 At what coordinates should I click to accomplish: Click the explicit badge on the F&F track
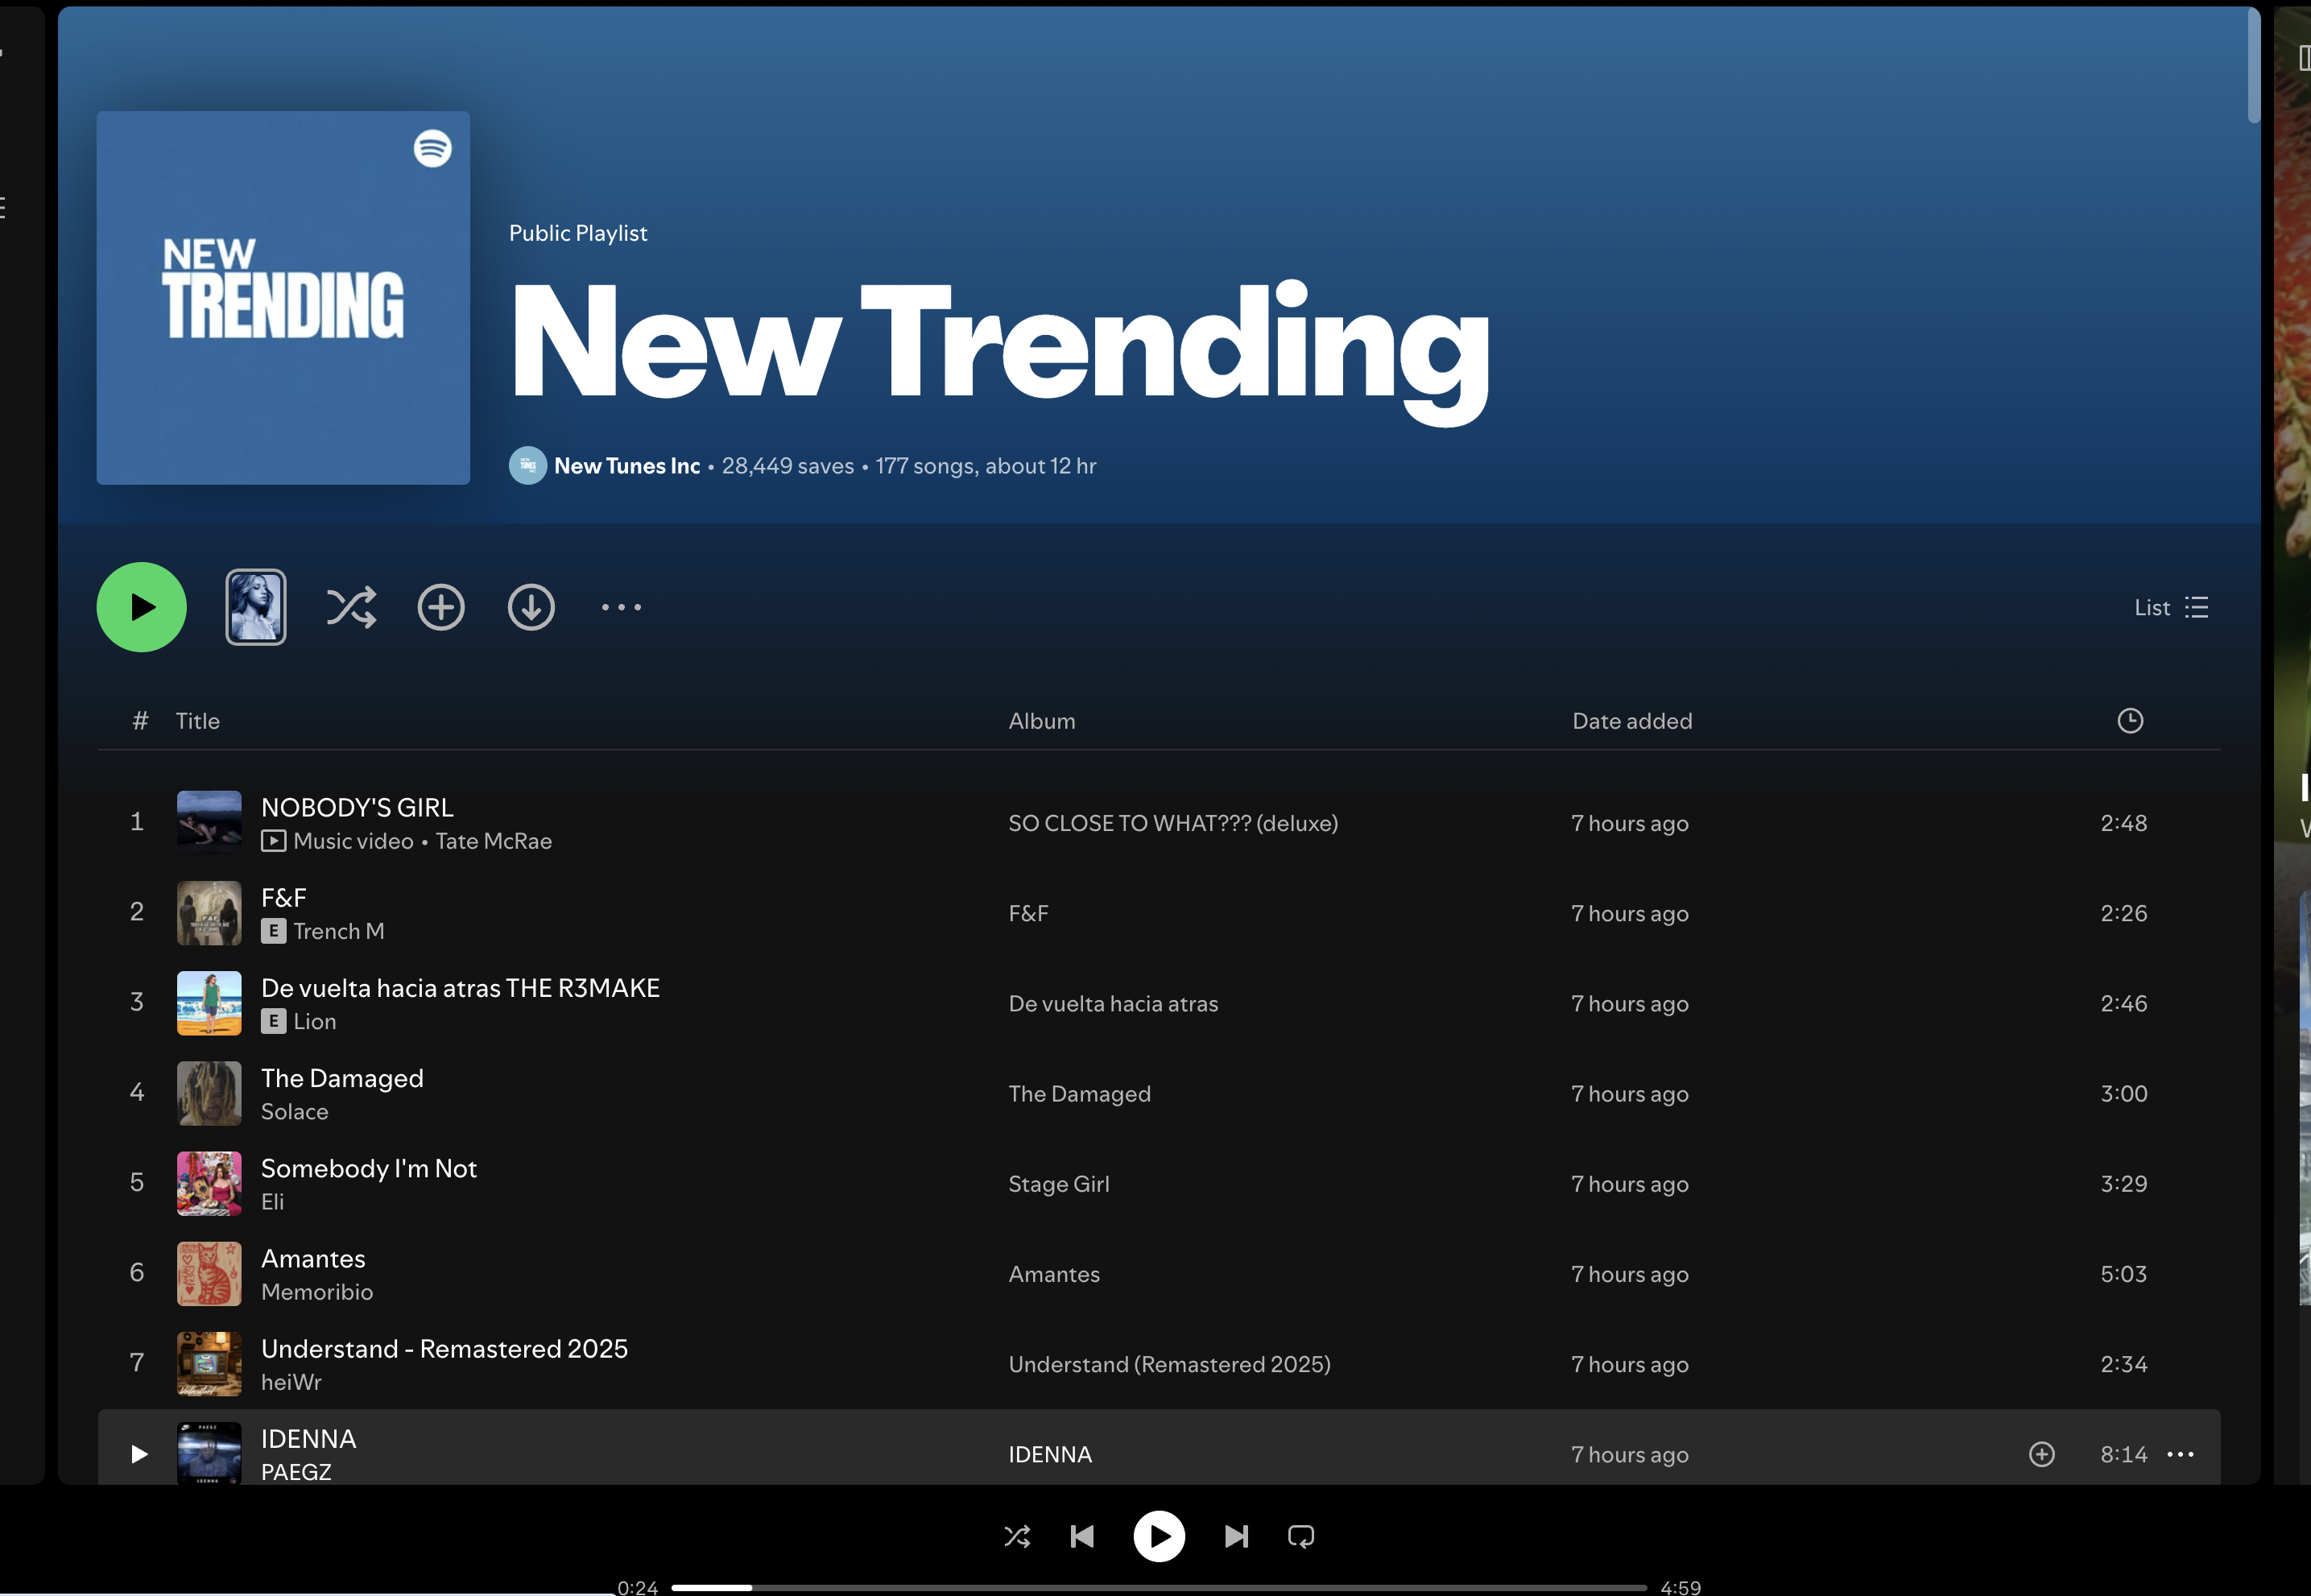coord(273,931)
